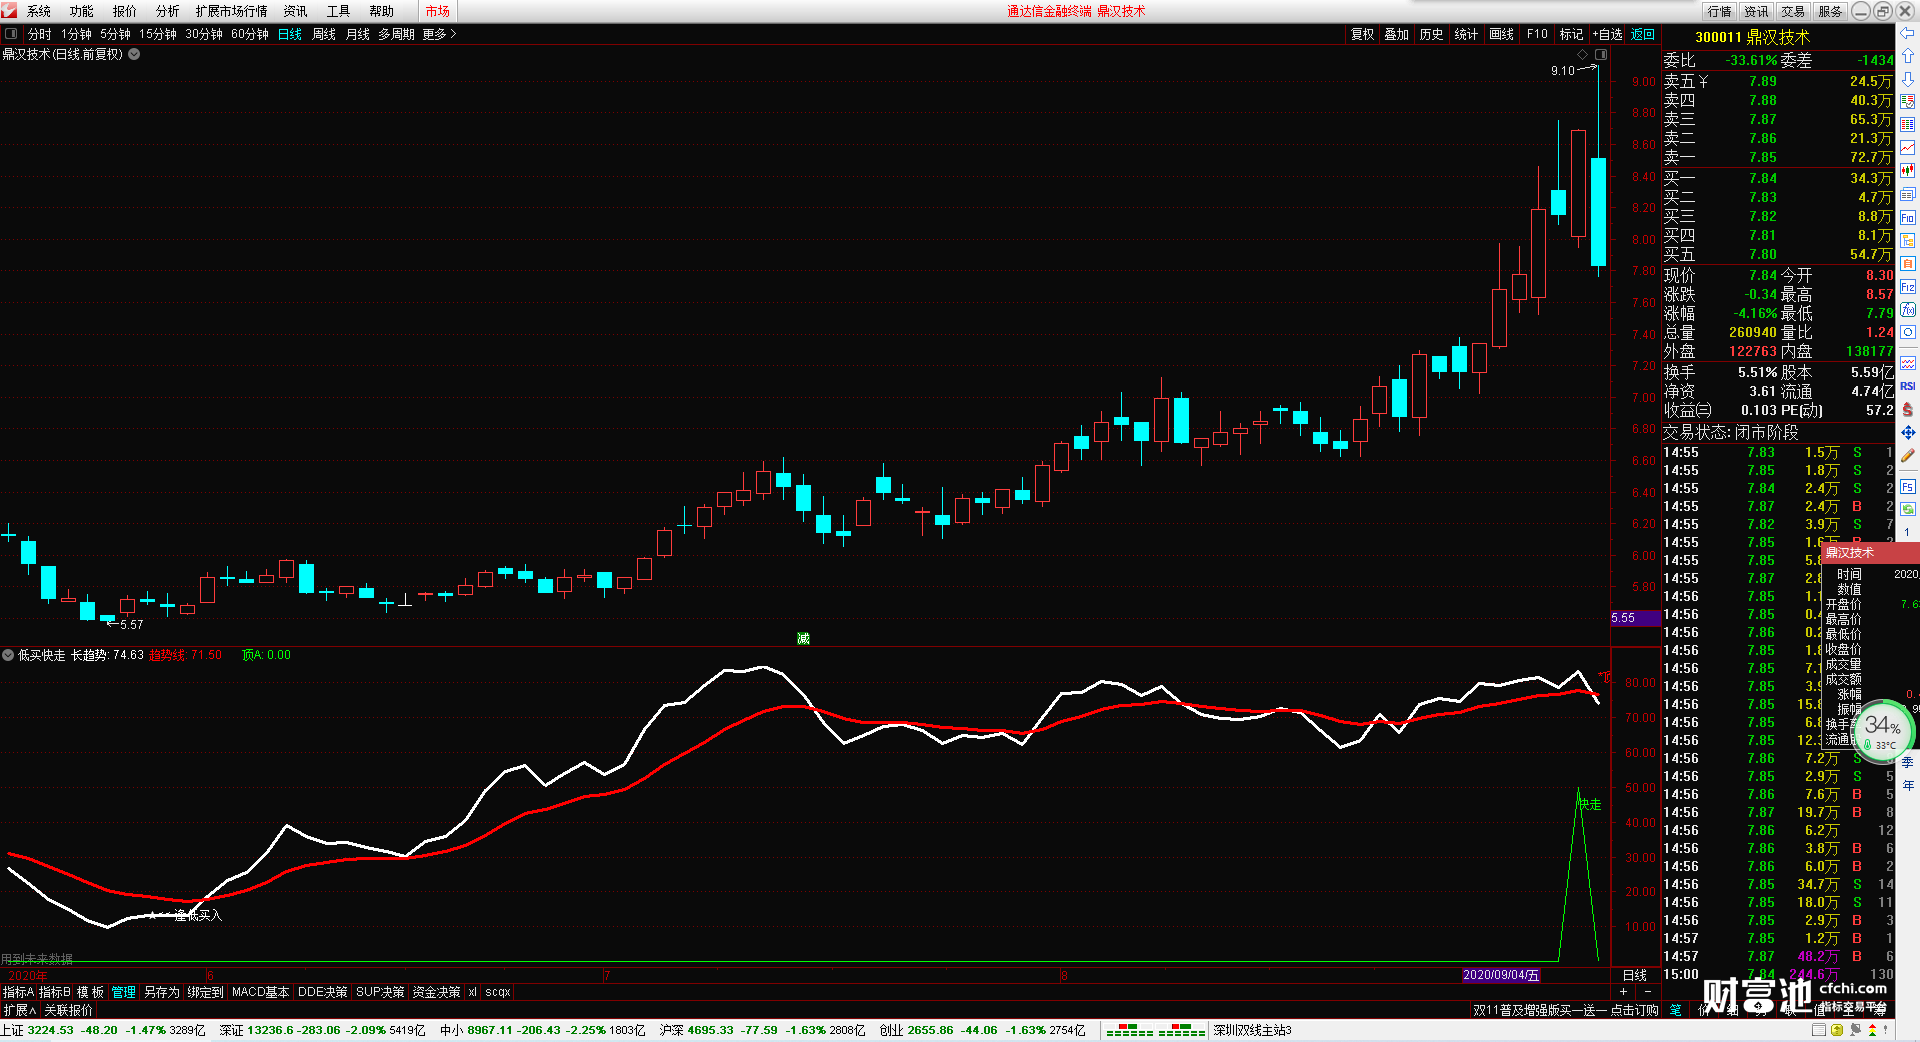Screen dimensions: 1920x1042
Task: Switch to the intraday line chart icon
Action: coord(1908,148)
